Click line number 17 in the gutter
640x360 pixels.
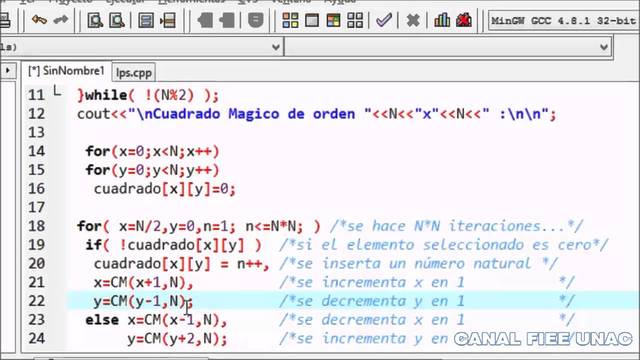click(x=36, y=208)
